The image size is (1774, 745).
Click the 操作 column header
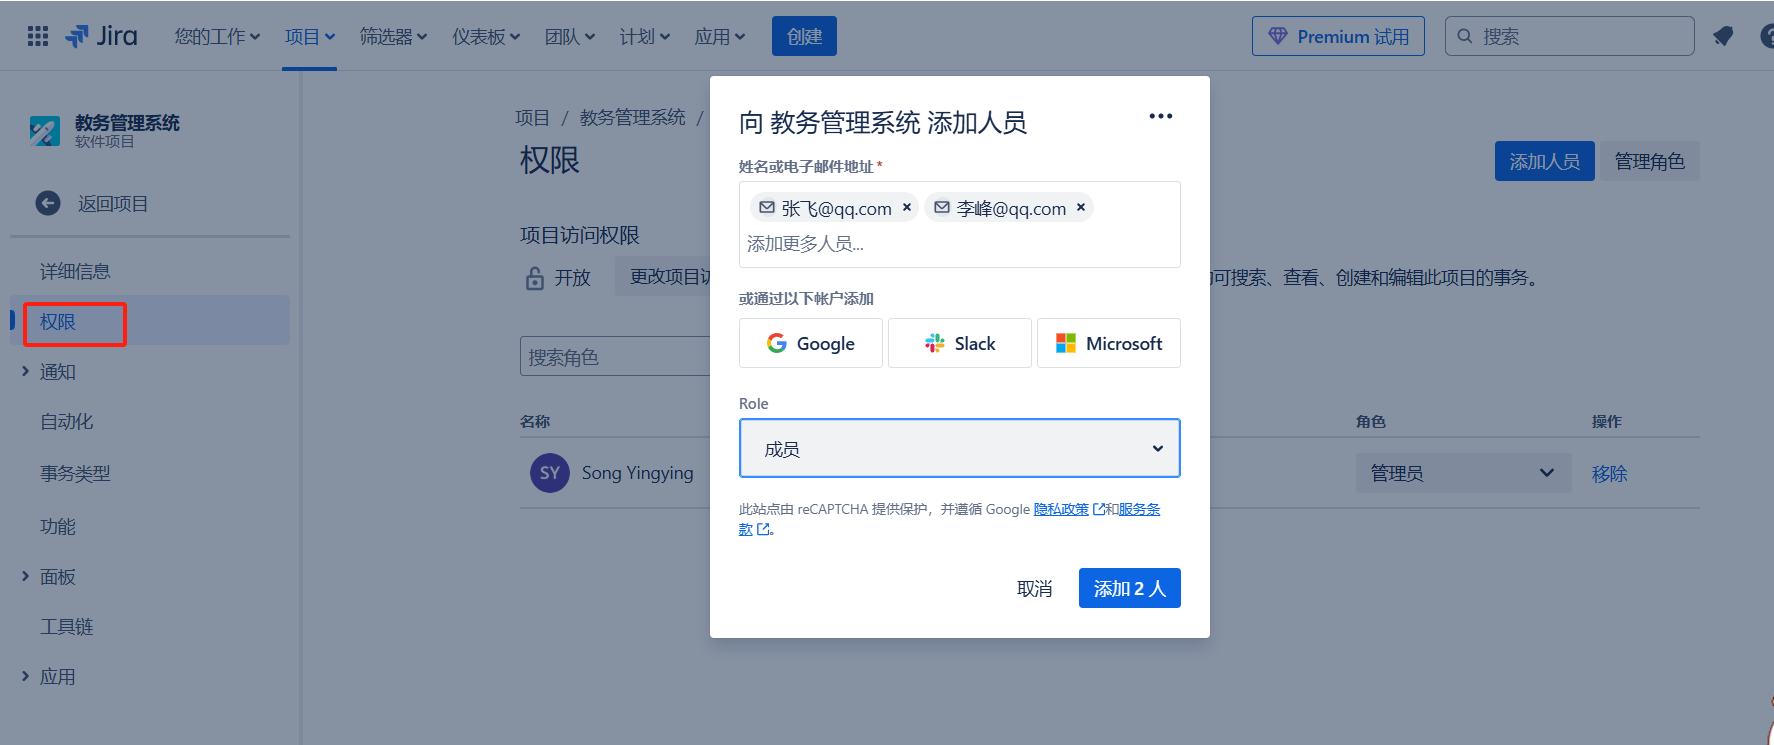1607,422
